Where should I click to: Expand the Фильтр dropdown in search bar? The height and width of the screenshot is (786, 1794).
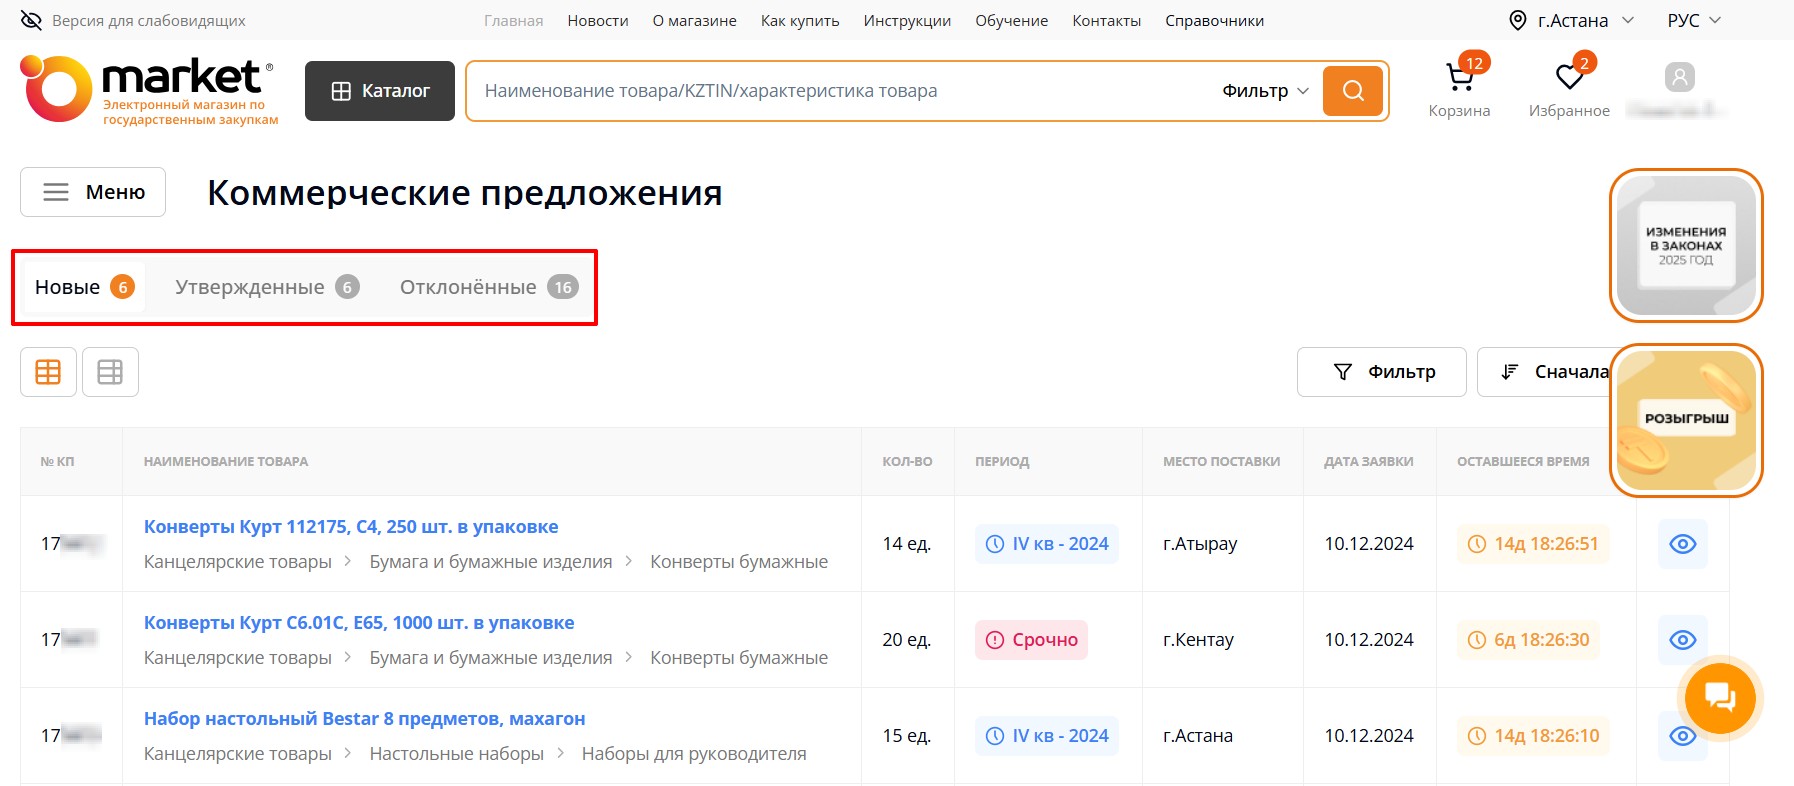point(1265,91)
